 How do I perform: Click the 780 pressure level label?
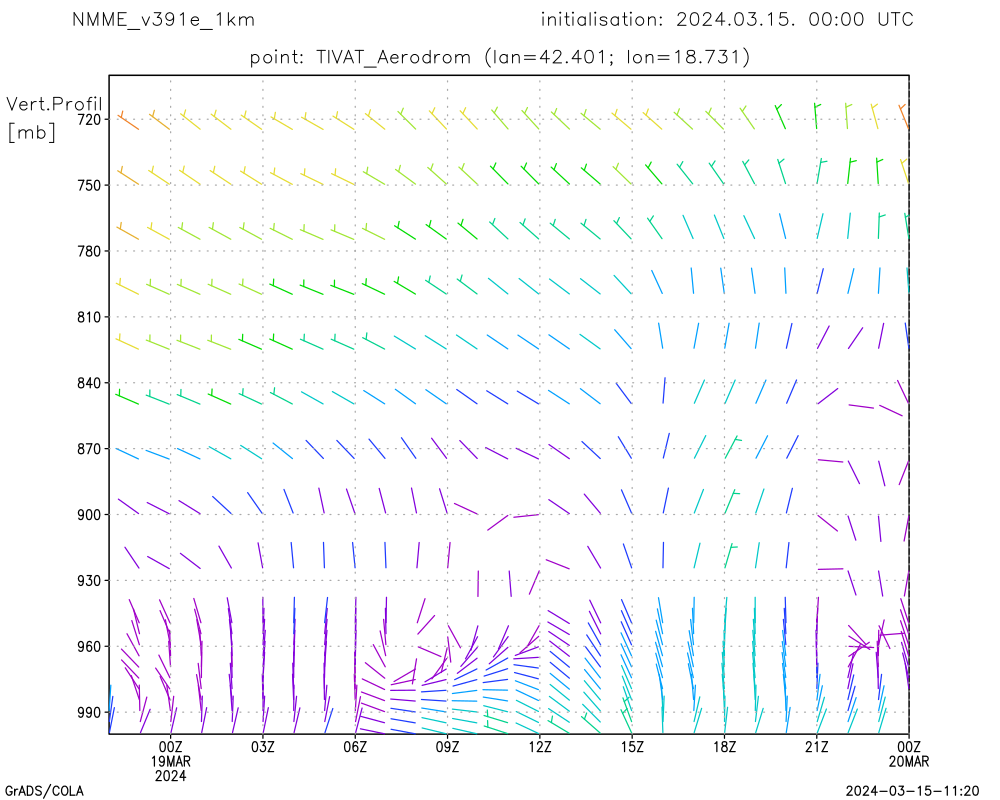click(90, 251)
